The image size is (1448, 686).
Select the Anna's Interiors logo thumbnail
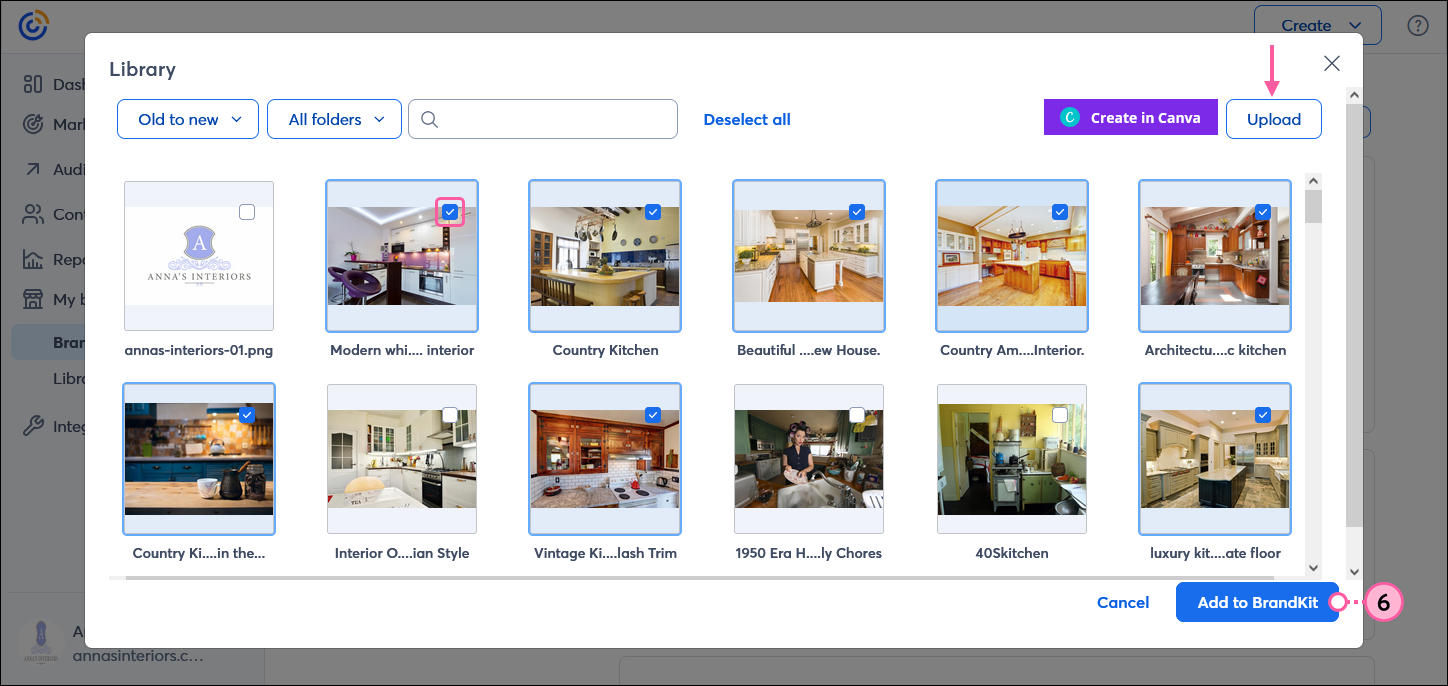pos(199,256)
